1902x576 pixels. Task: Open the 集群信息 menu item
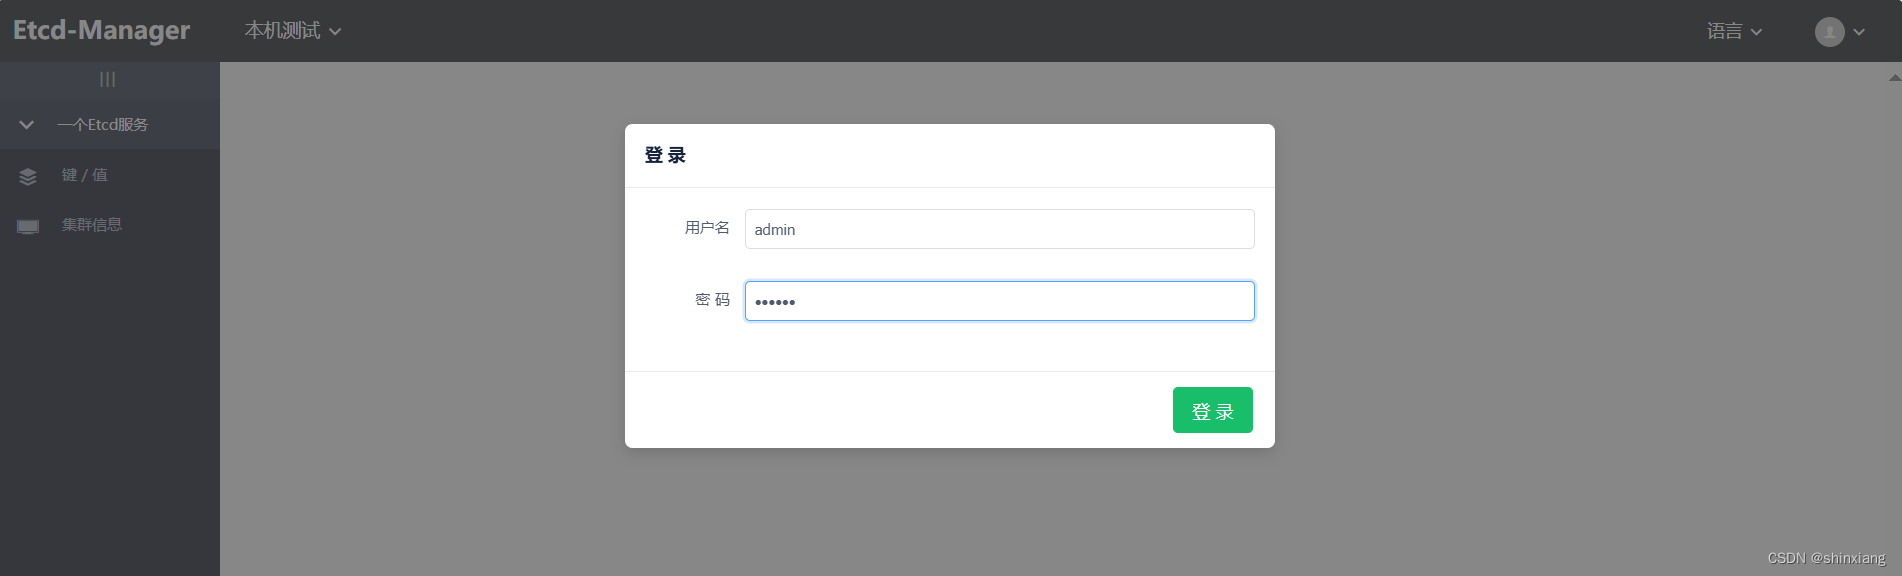pos(92,225)
